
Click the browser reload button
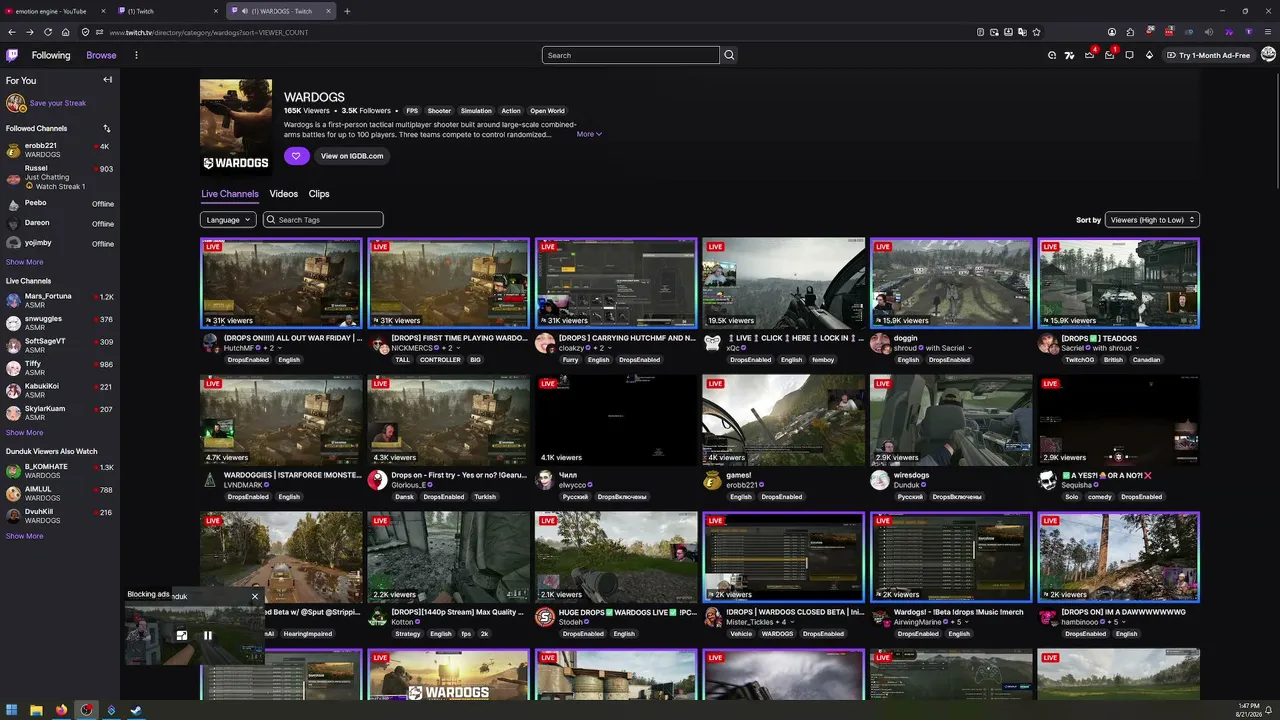tap(47, 32)
